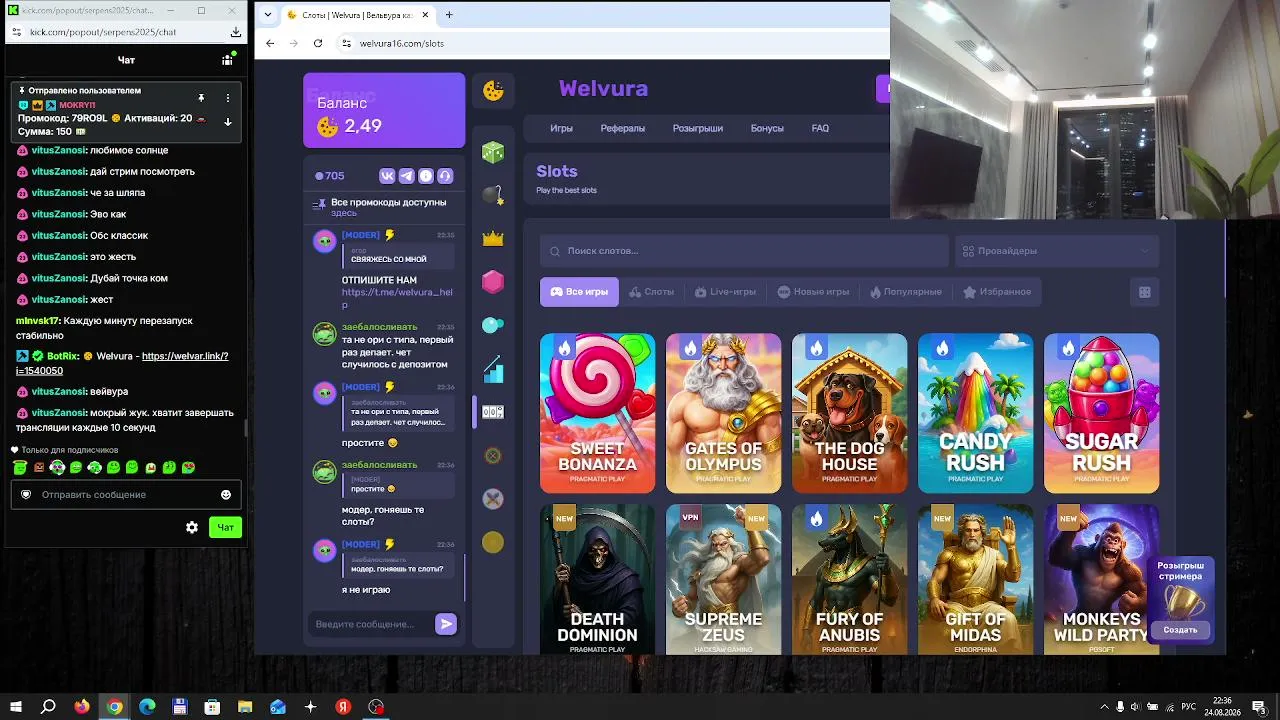The width and height of the screenshot is (1280, 720).
Task: Focus the Поиск слотов search field
Action: coord(744,251)
